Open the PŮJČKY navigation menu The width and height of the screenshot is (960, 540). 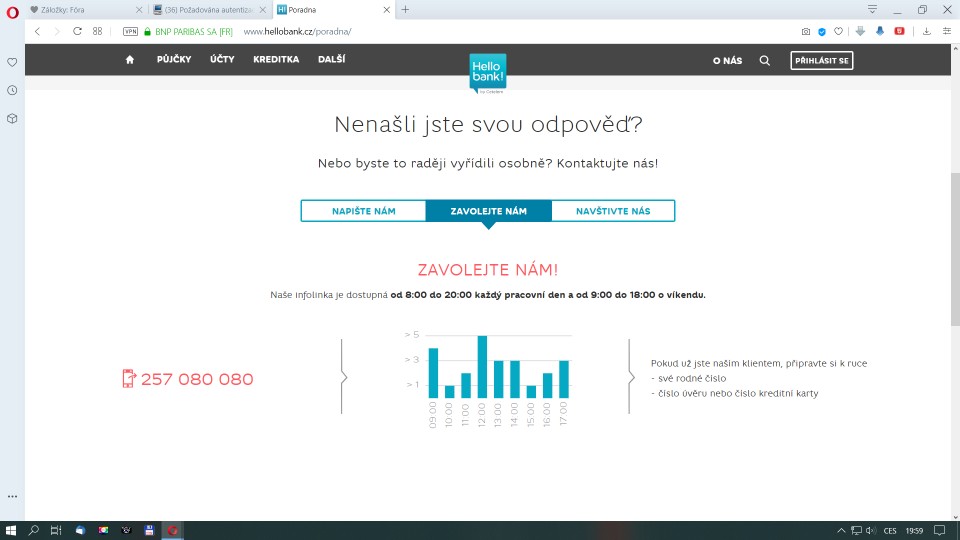tap(173, 60)
